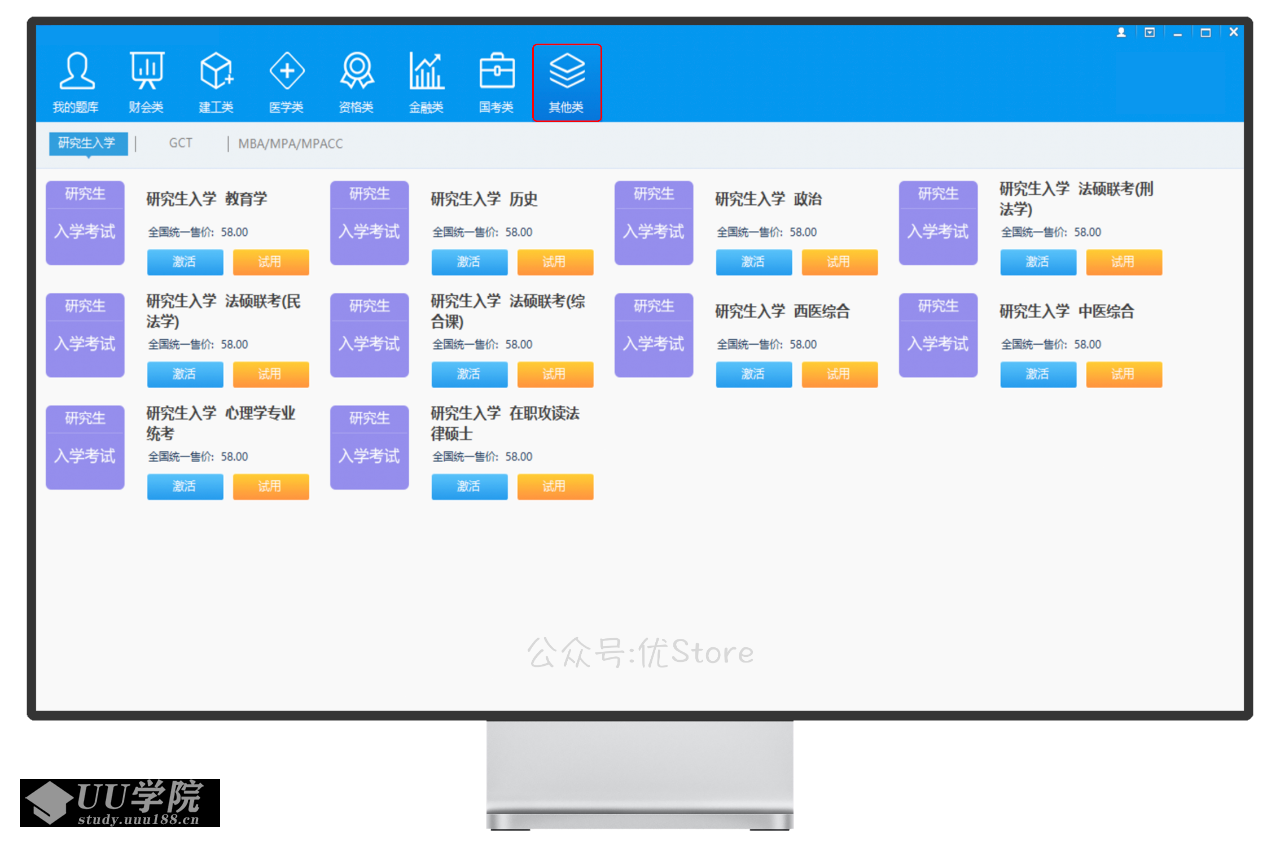Activate 研究生入学 政治

754,262
